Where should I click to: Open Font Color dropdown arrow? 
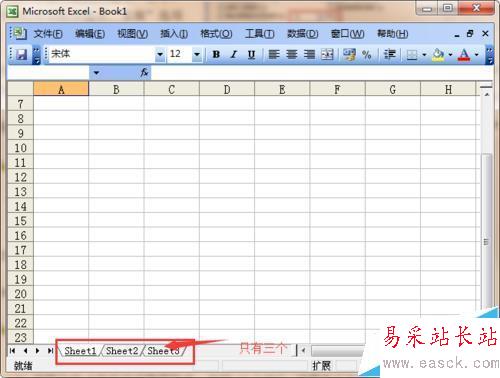477,54
